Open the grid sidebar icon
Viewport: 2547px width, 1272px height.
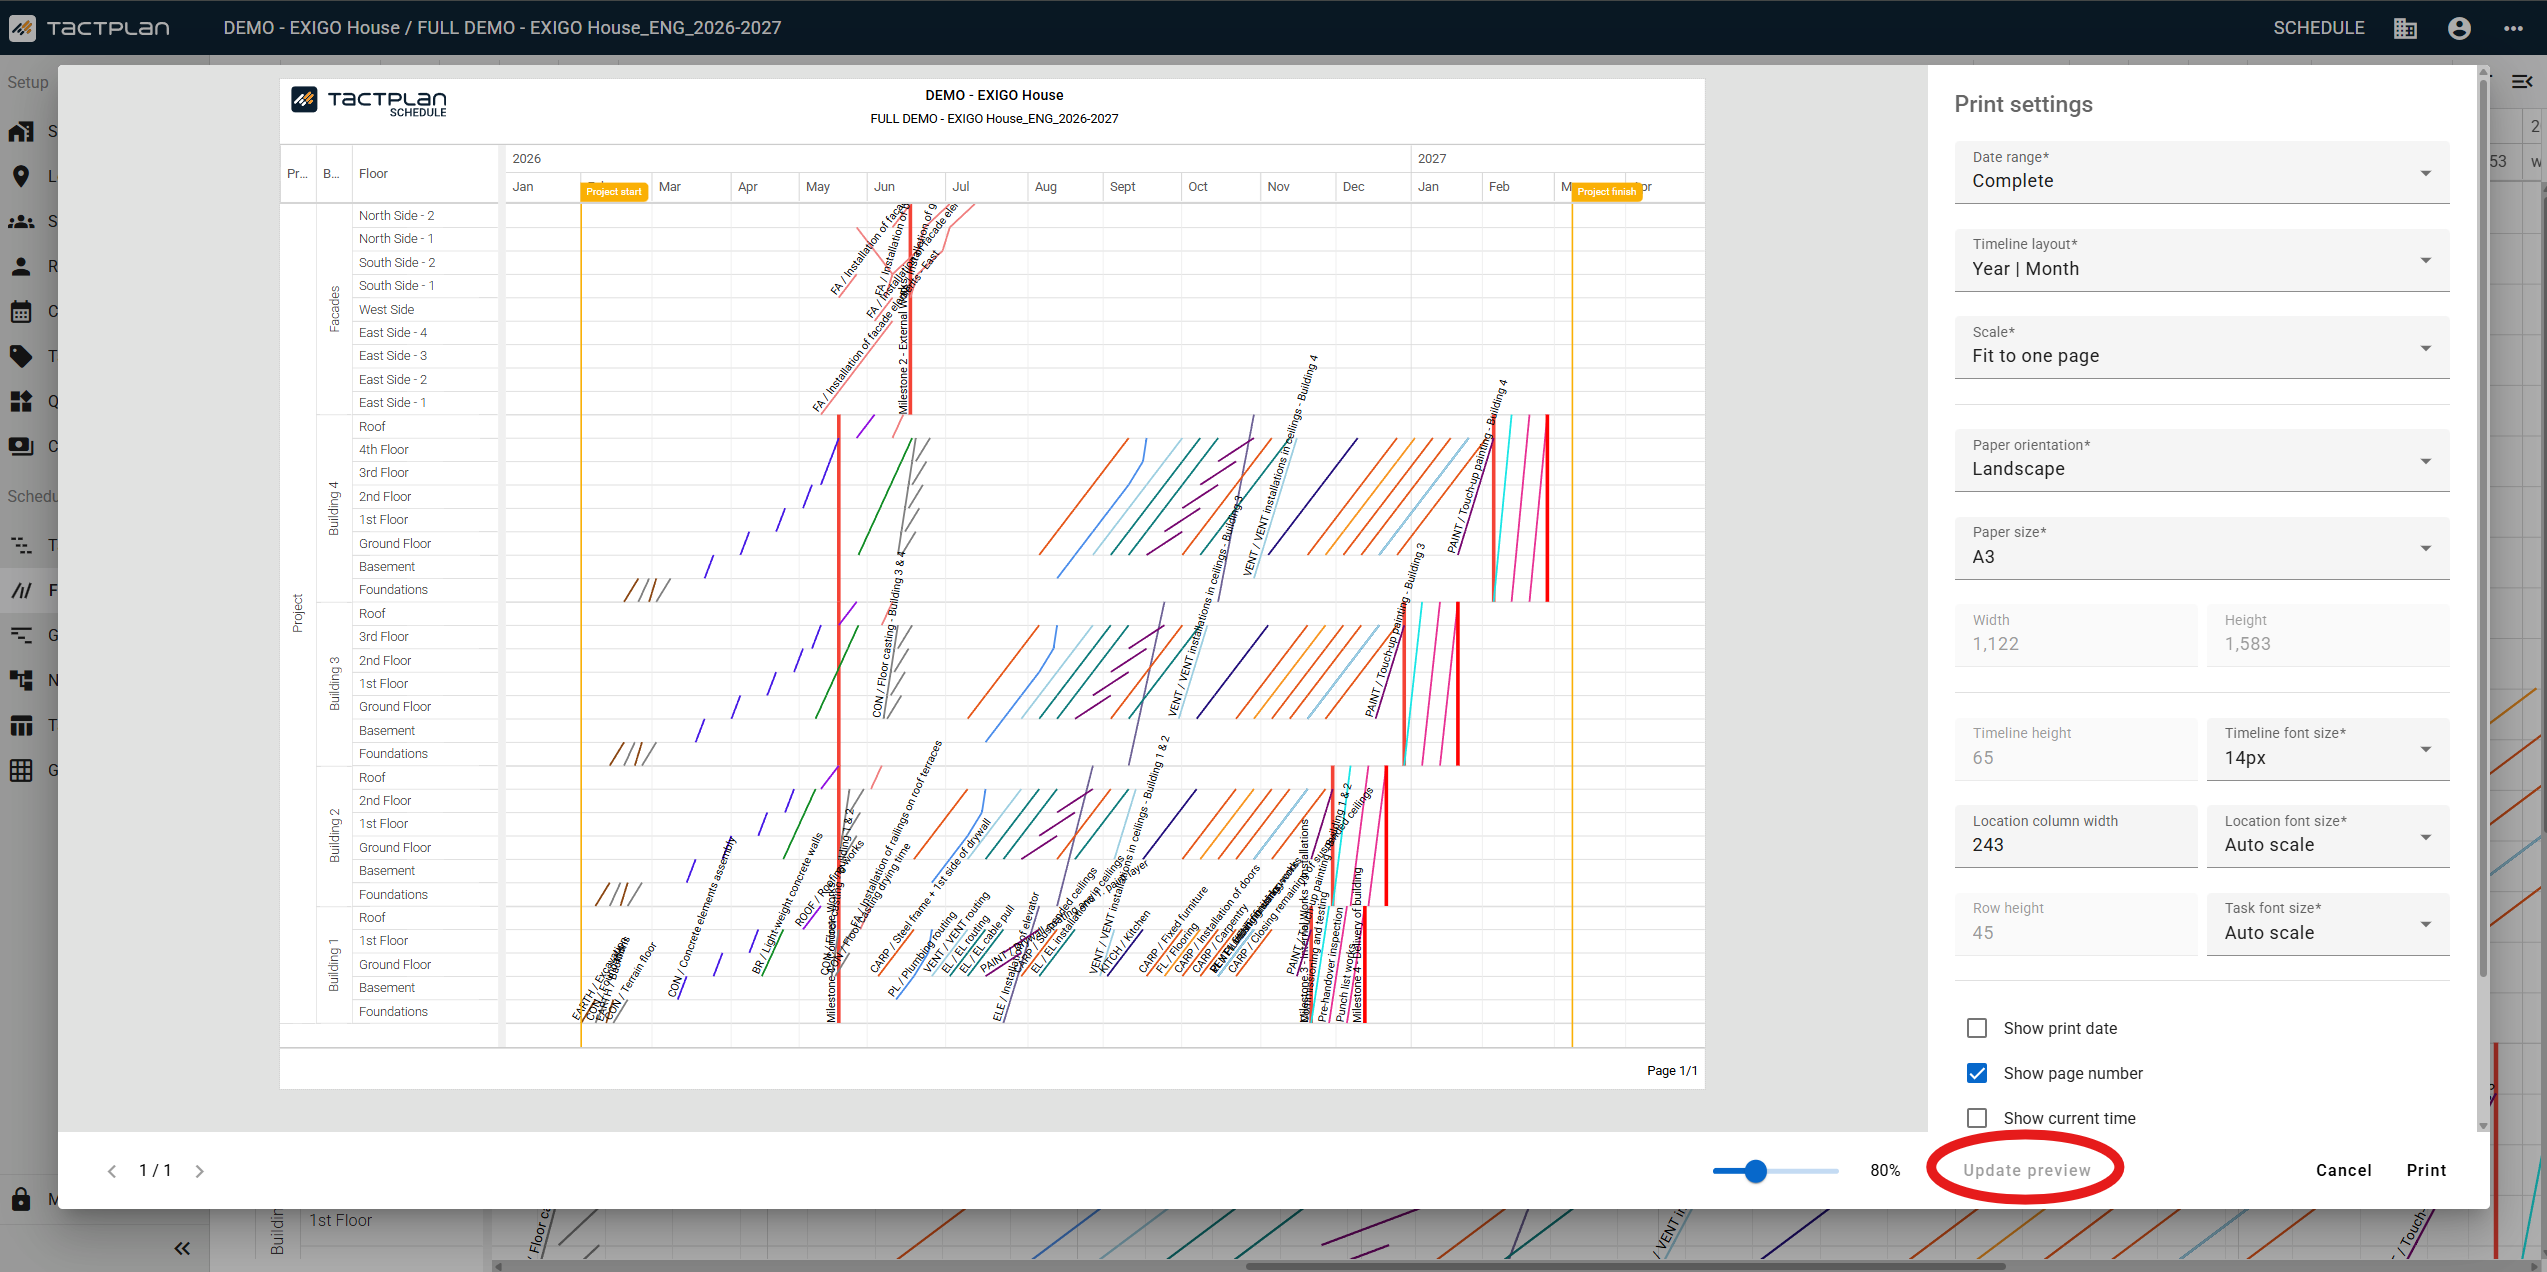pyautogui.click(x=21, y=770)
